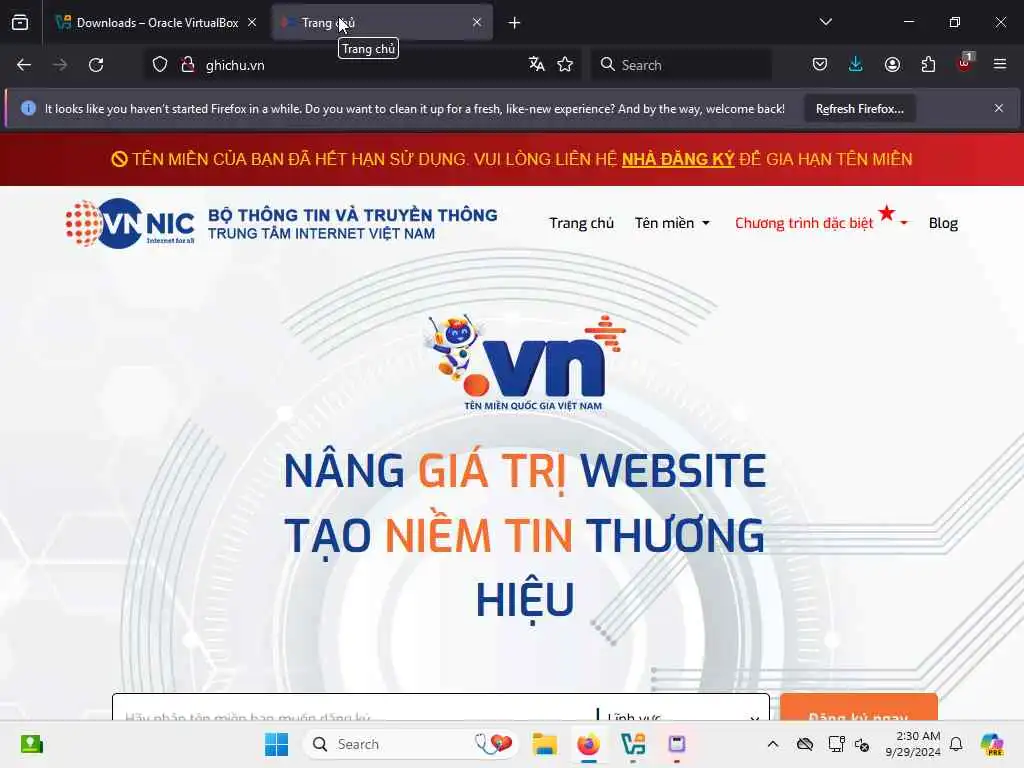Save page to Pocket
1024x768 pixels.
[820, 64]
